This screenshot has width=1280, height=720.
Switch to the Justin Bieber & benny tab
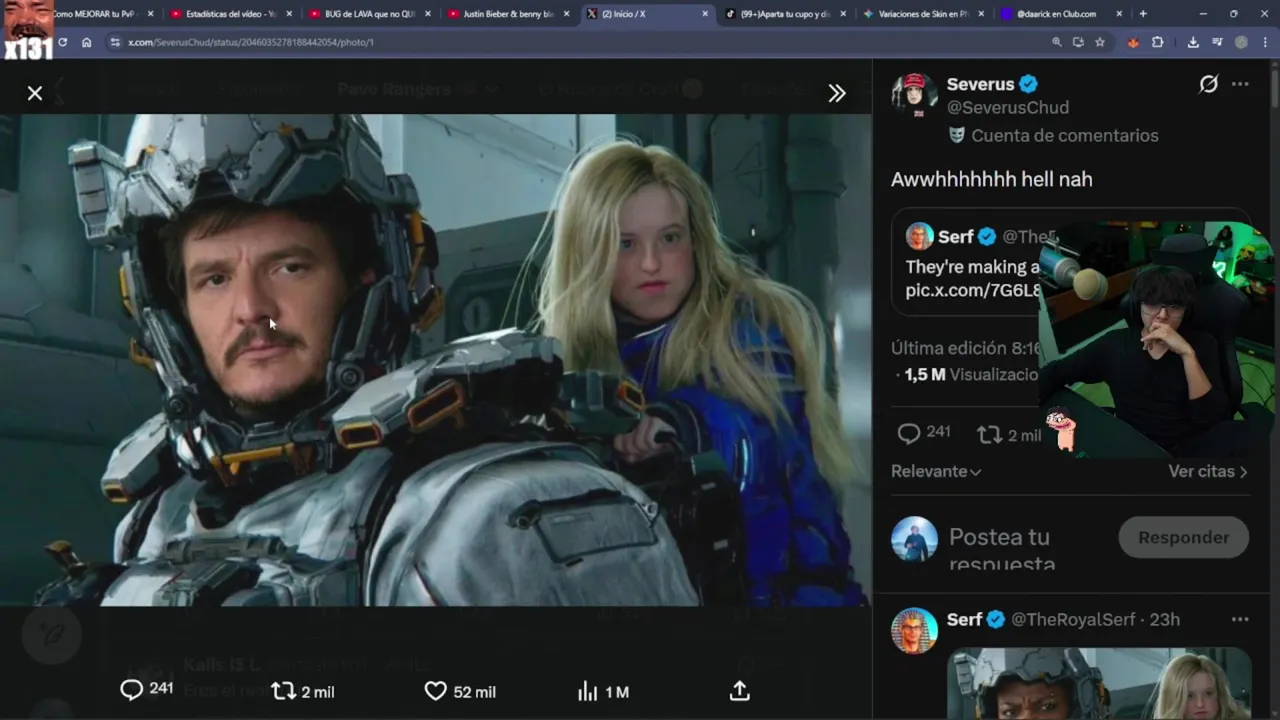pyautogui.click(x=508, y=14)
